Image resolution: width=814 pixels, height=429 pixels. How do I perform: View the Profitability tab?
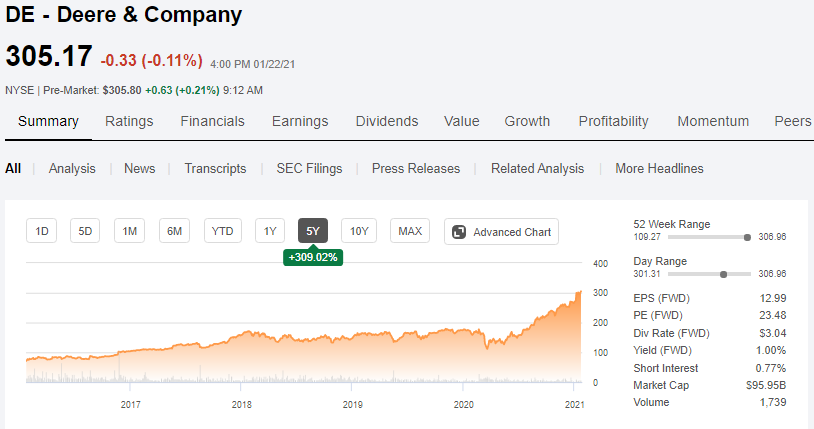click(614, 121)
